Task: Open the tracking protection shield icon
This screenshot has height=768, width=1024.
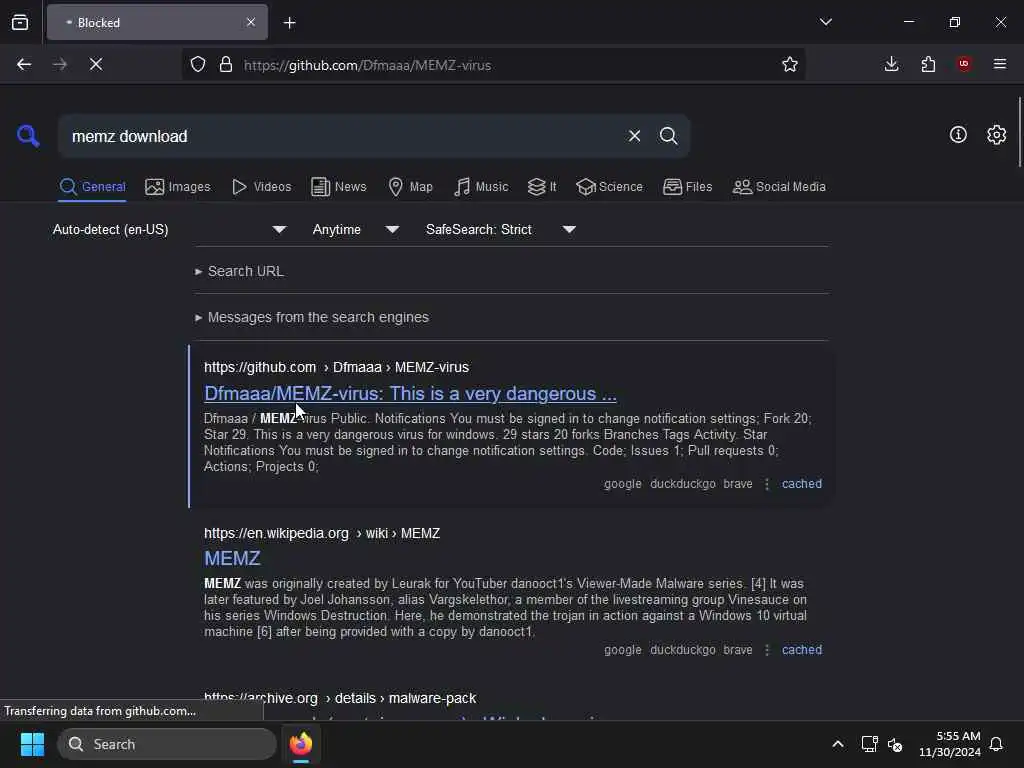Action: click(198, 64)
